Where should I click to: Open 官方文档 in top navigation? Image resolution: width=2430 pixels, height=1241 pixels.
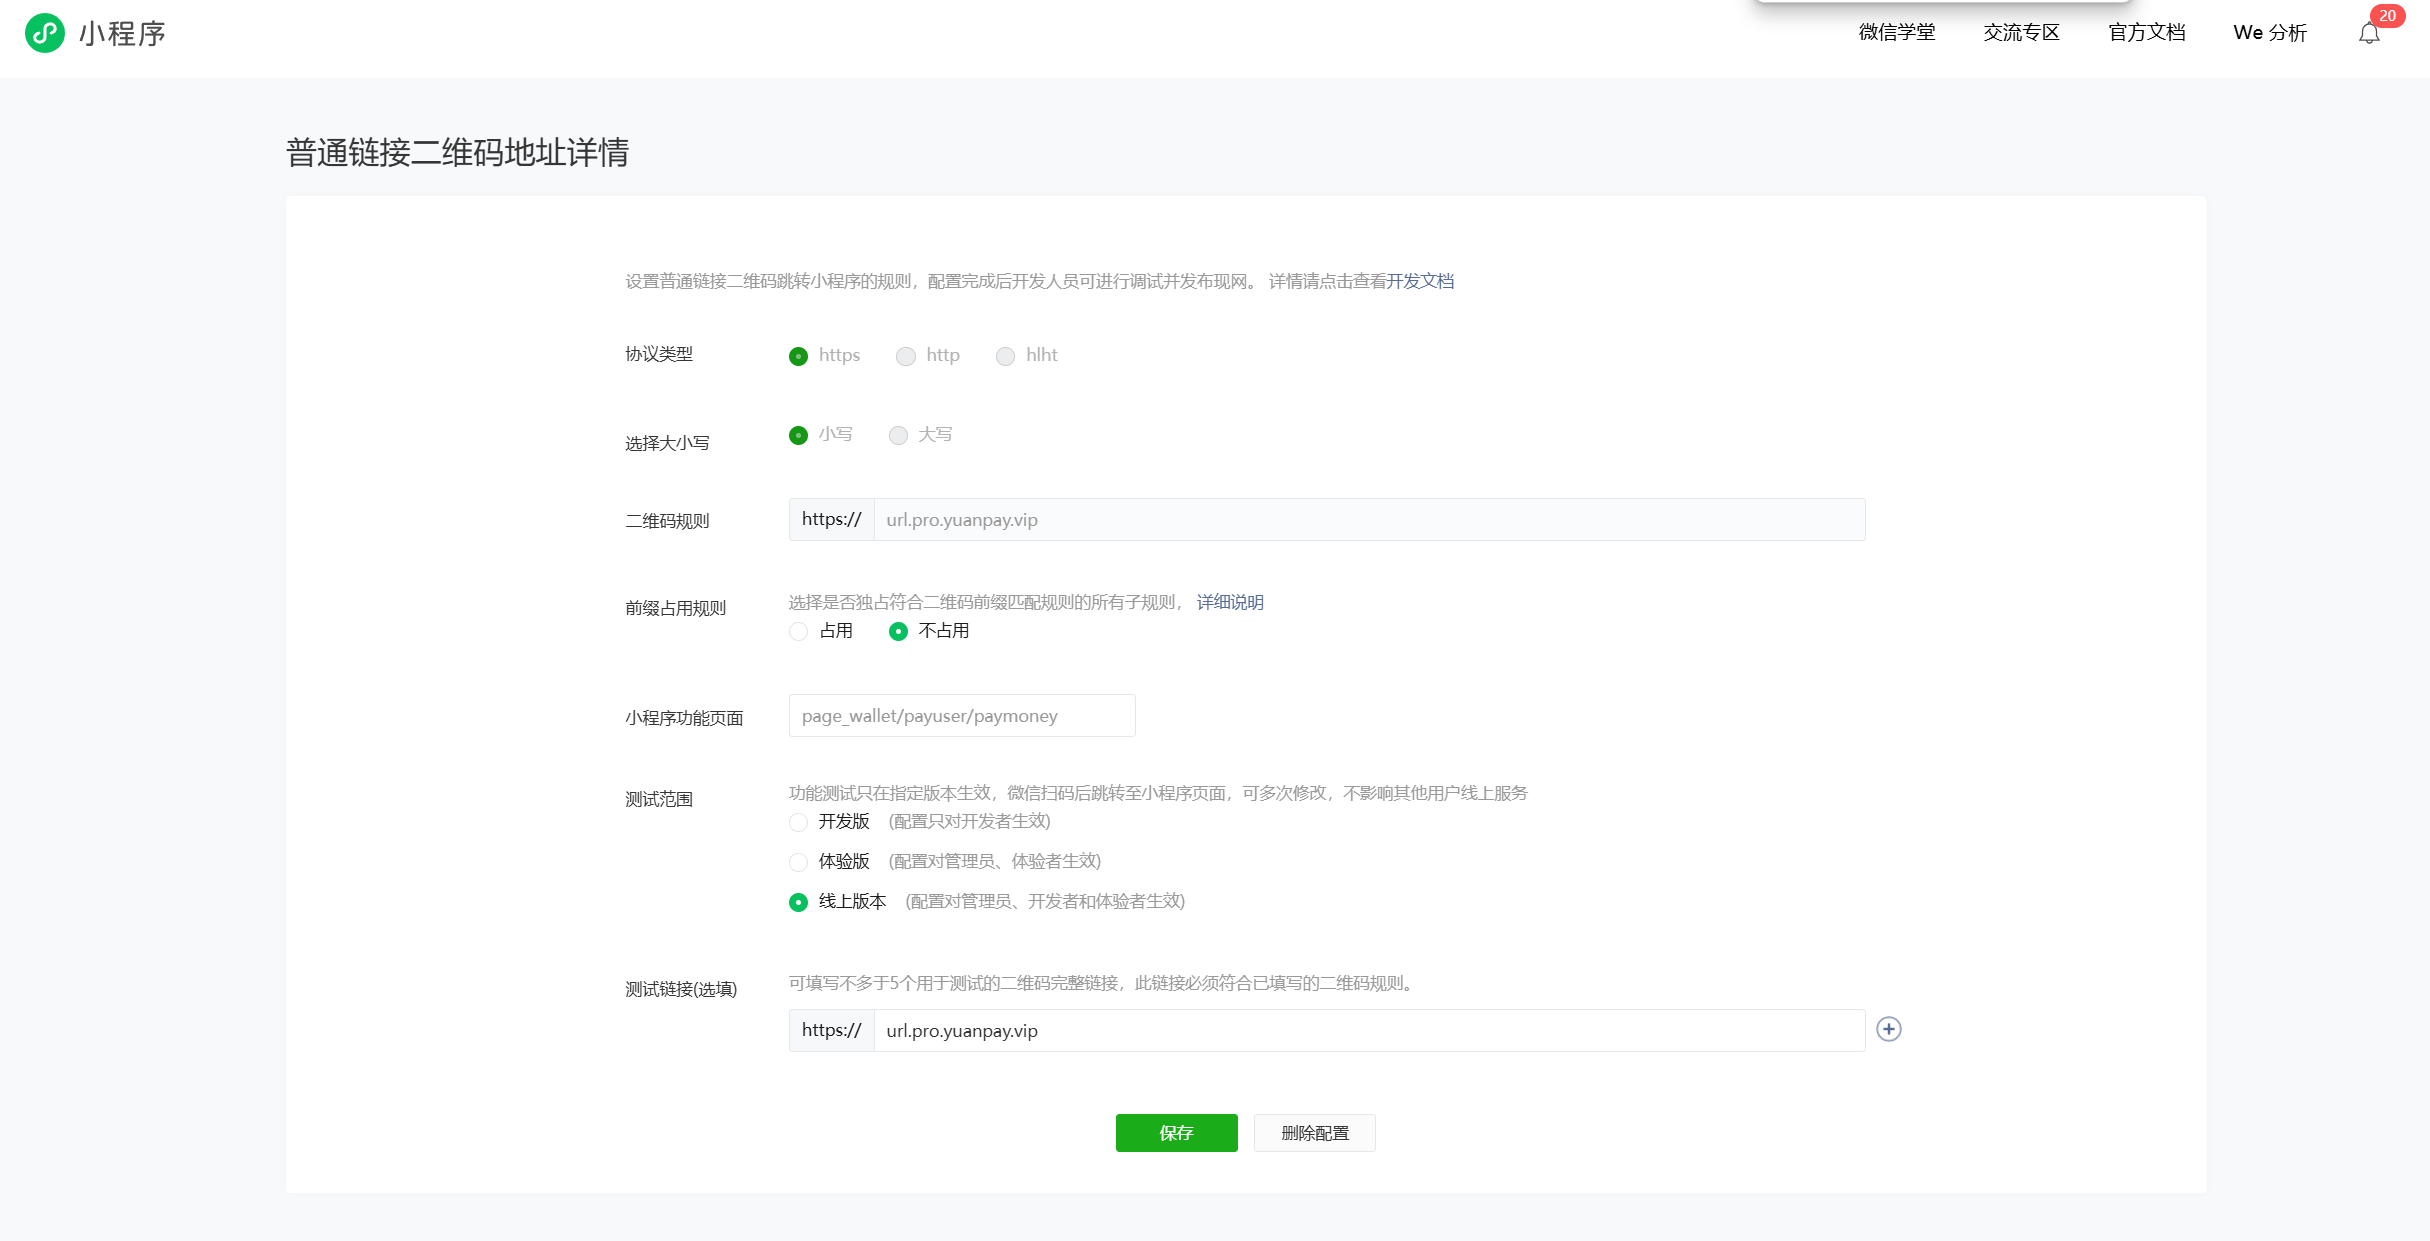click(x=2146, y=33)
